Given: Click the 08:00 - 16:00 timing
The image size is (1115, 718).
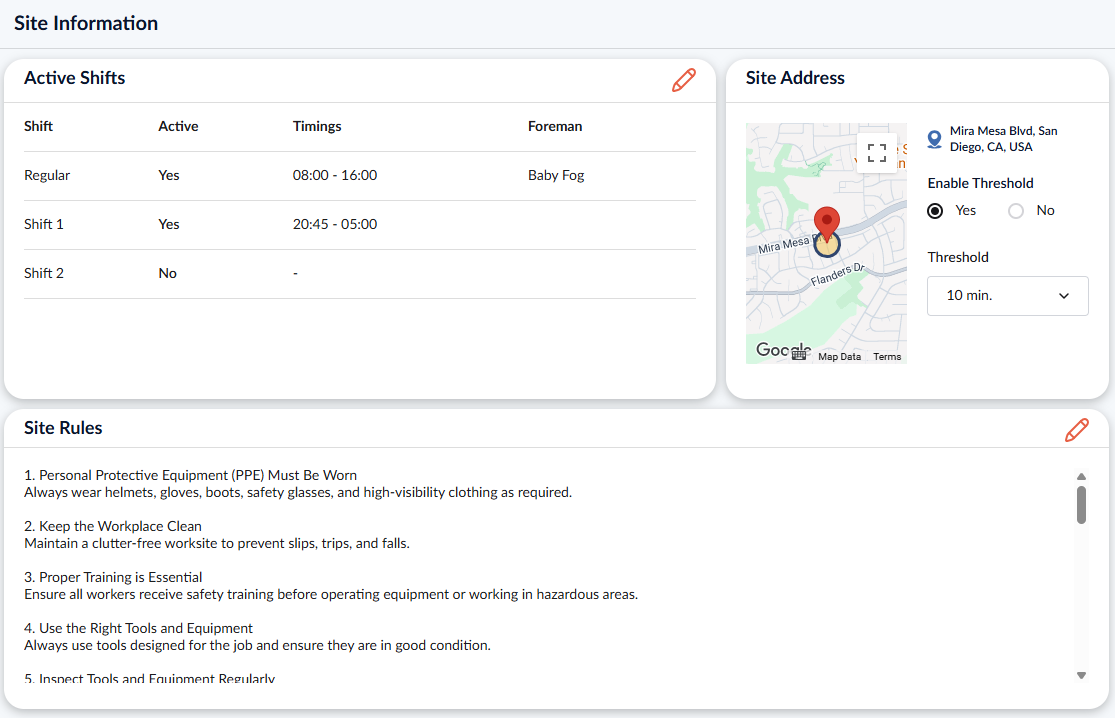Looking at the screenshot, I should point(335,176).
